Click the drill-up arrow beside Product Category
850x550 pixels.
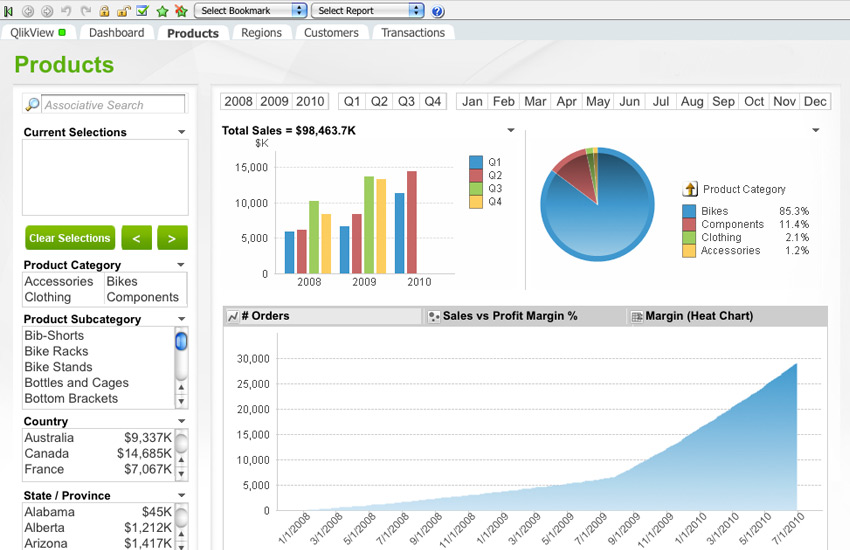click(690, 189)
